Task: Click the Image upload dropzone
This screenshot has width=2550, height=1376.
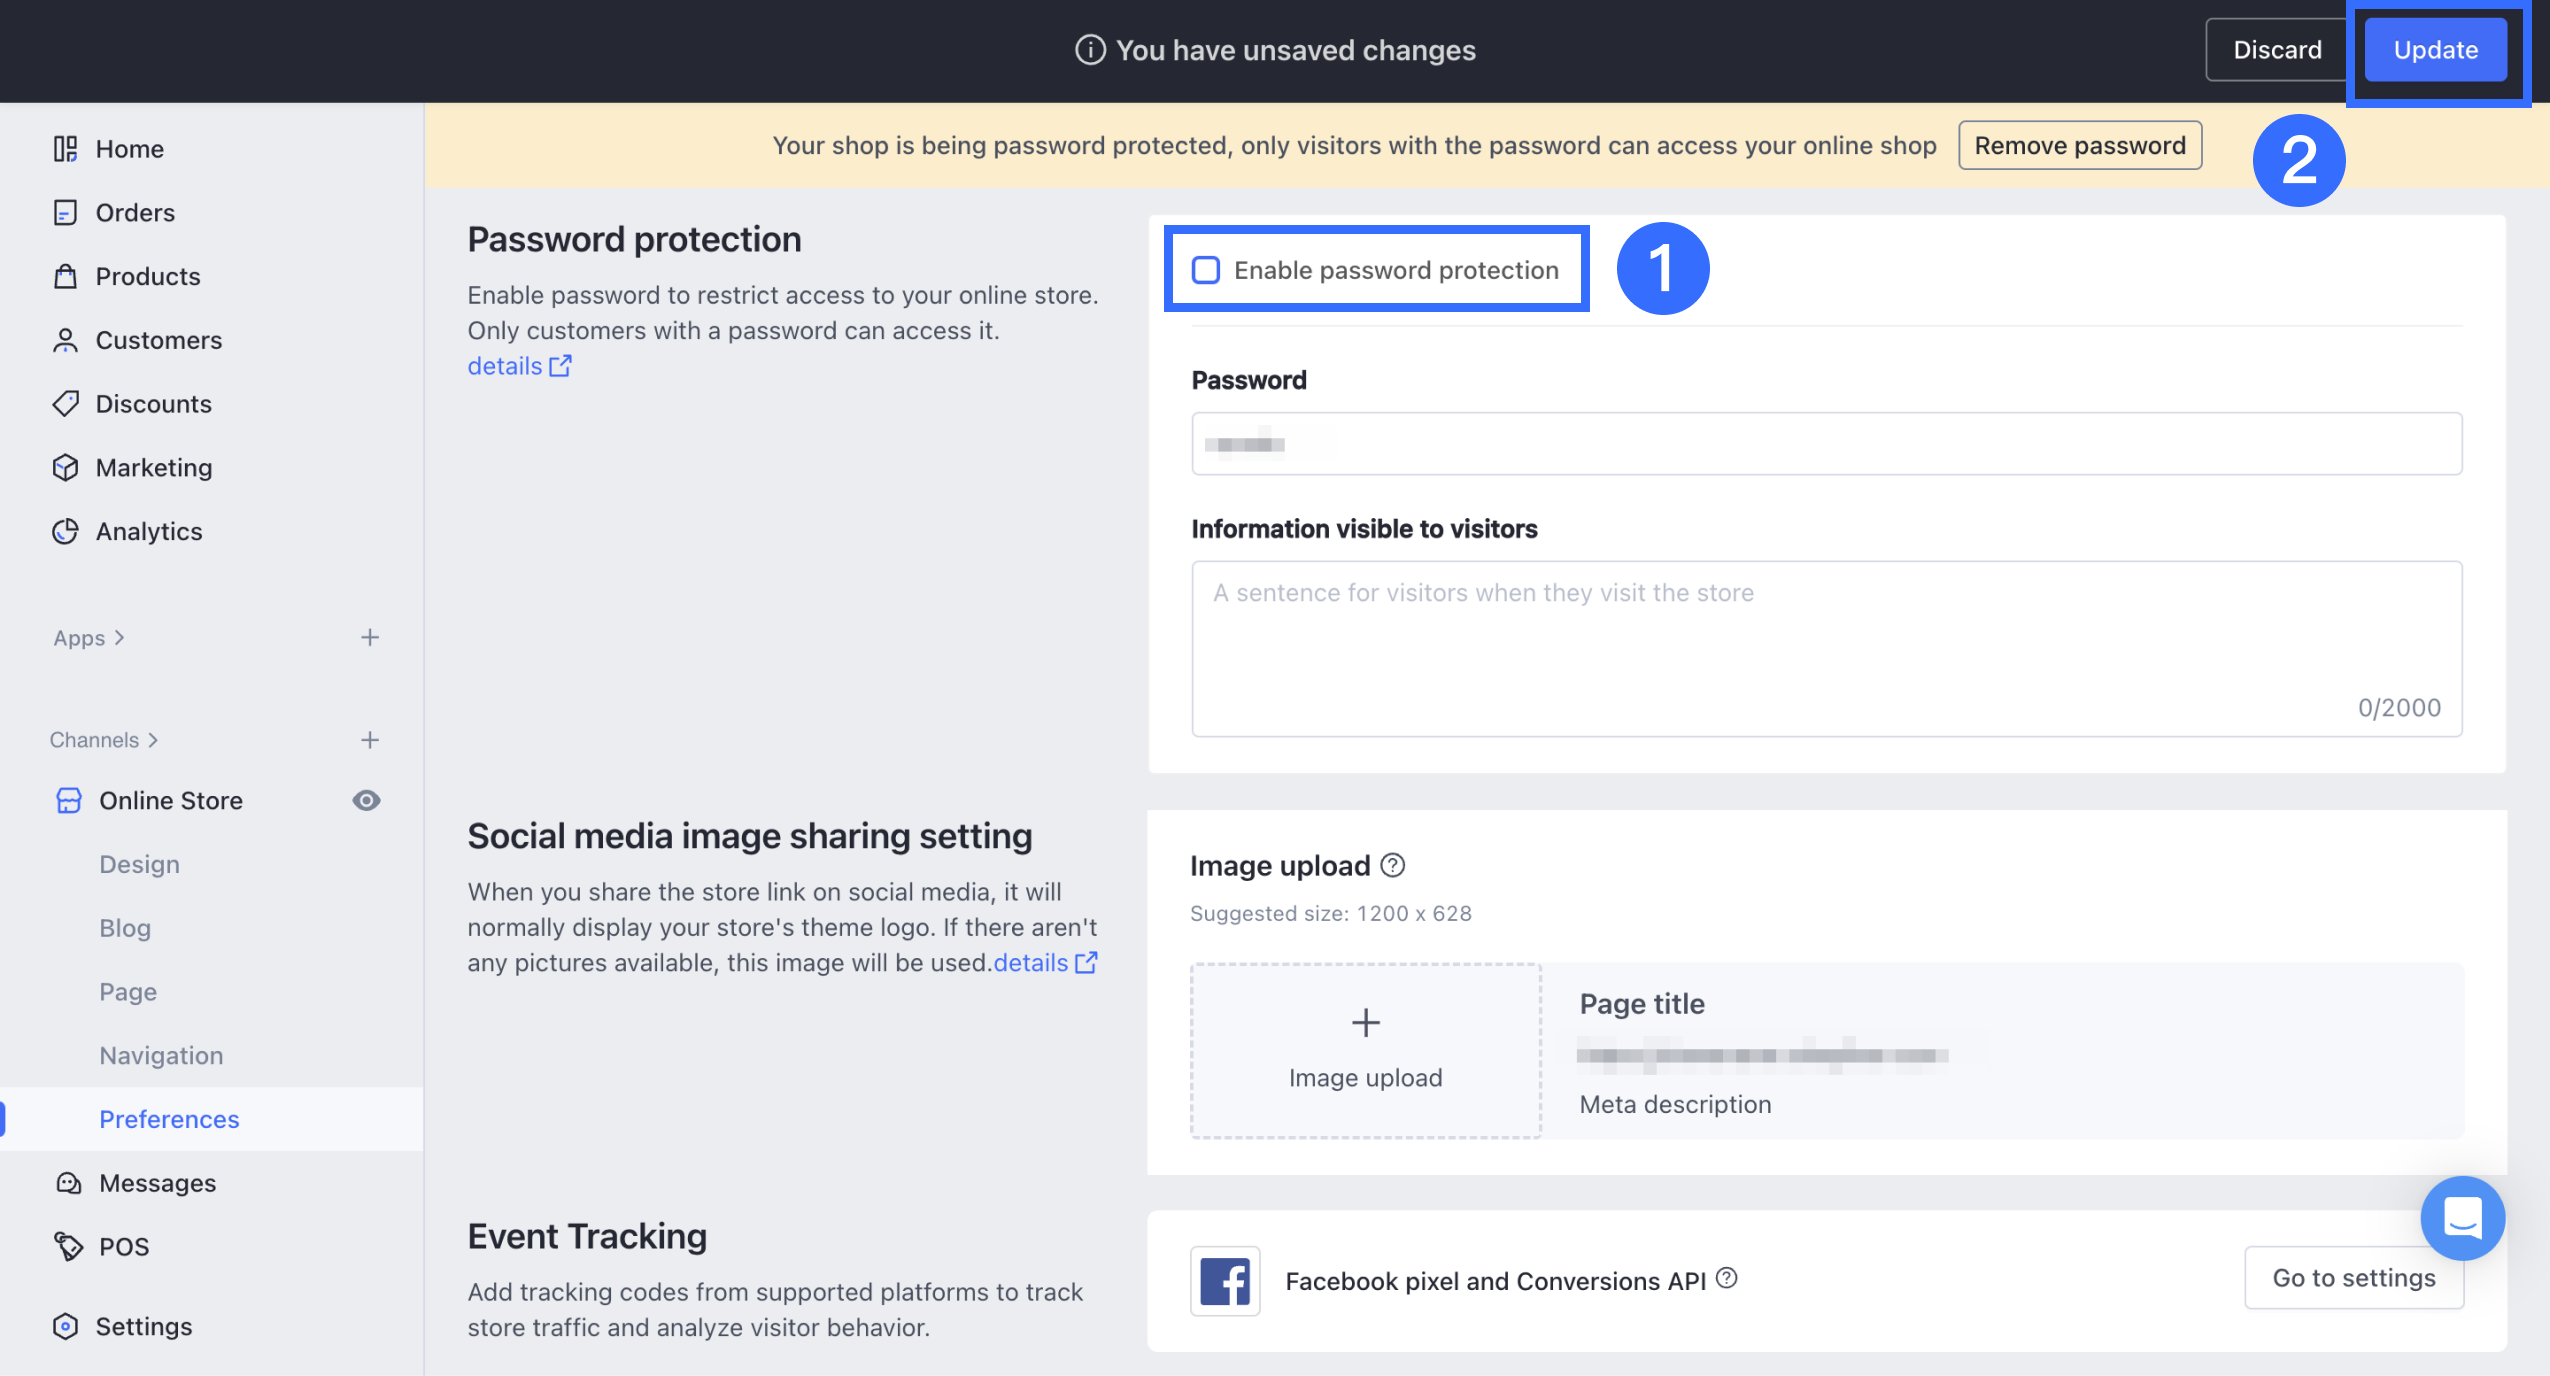Action: (x=1365, y=1050)
